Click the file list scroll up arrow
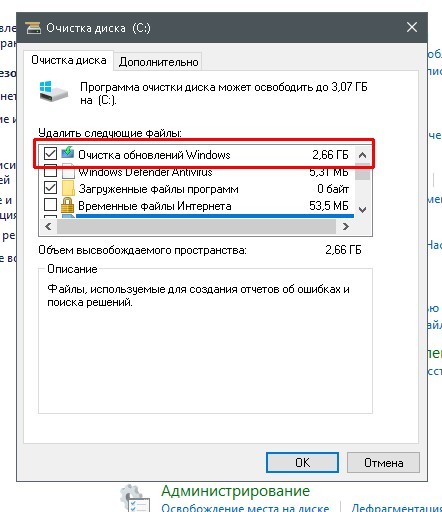This screenshot has width=442, height=512. pos(362,155)
